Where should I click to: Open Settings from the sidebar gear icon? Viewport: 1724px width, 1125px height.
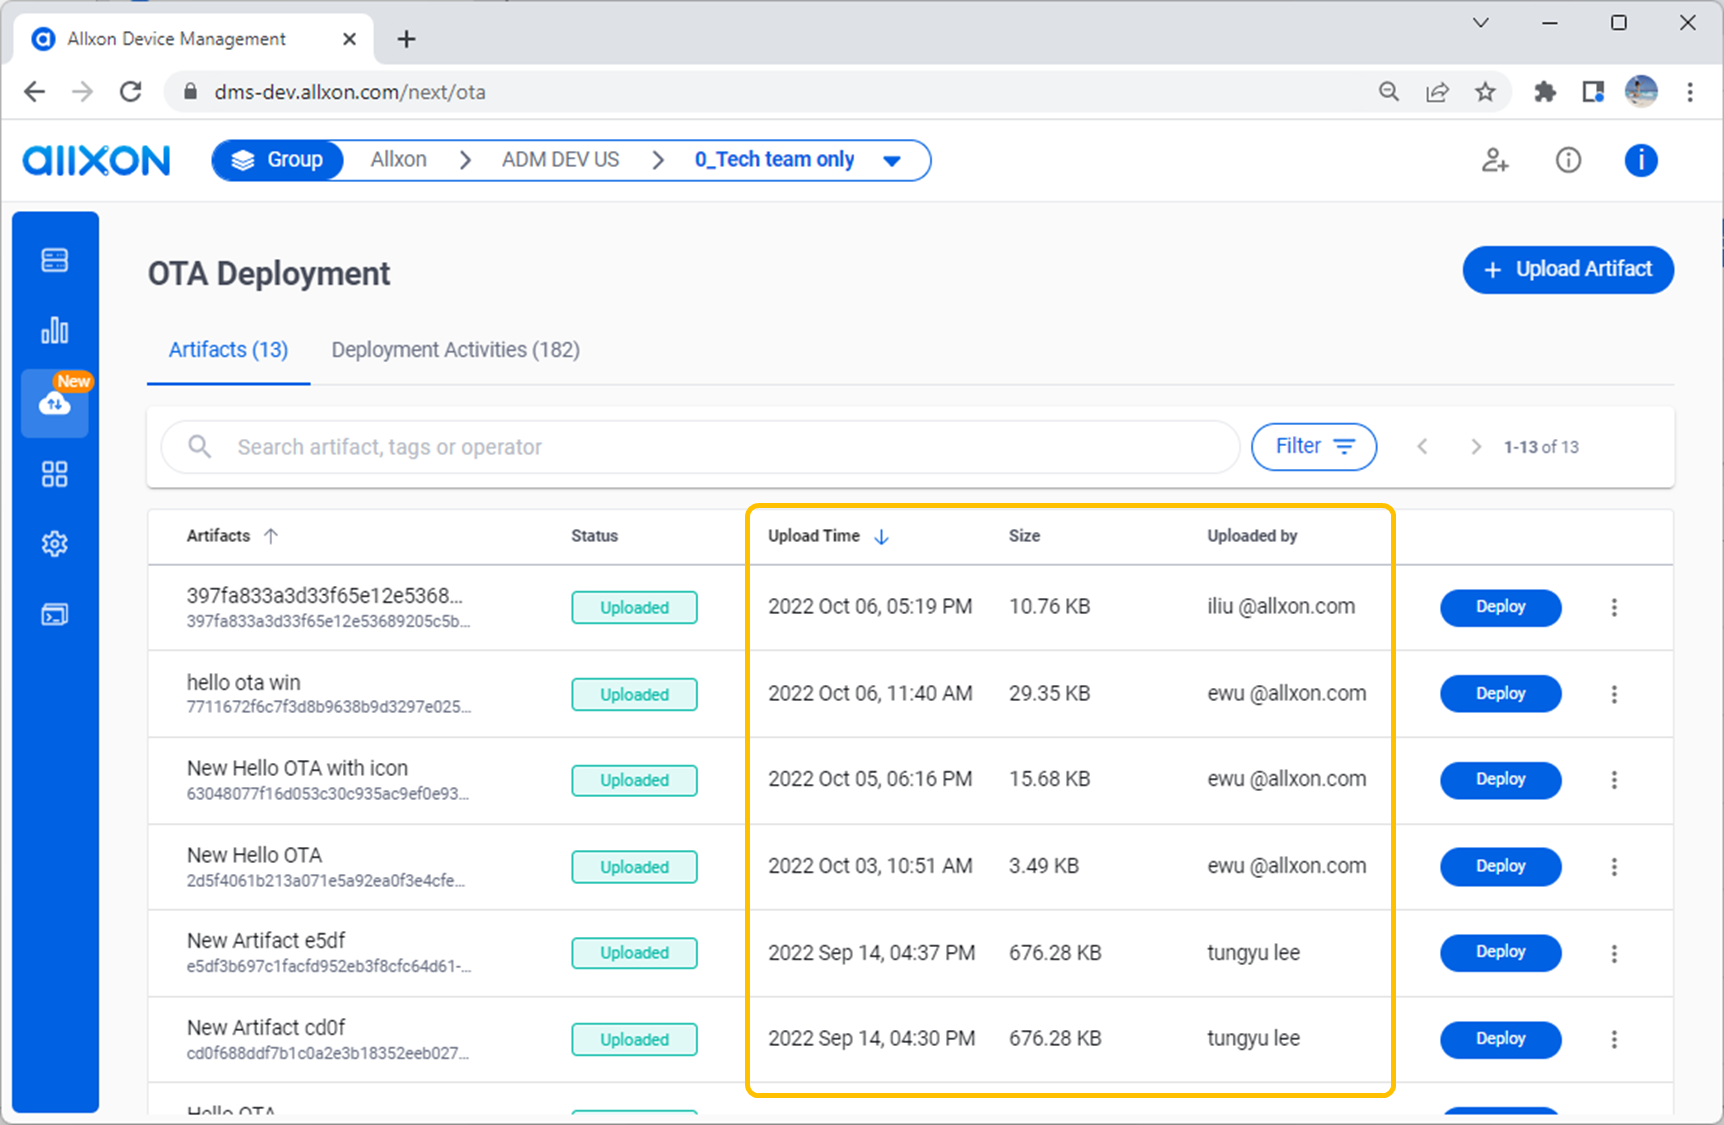tap(54, 543)
